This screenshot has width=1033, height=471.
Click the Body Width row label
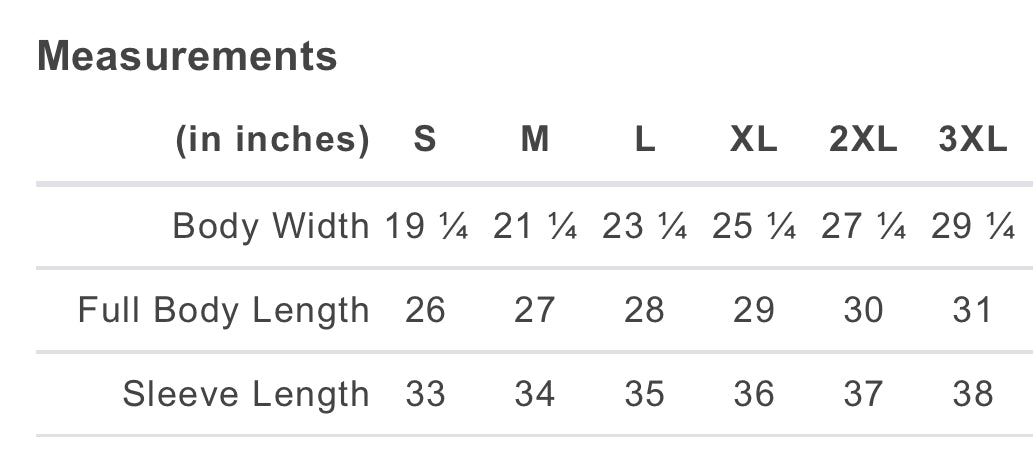point(270,226)
